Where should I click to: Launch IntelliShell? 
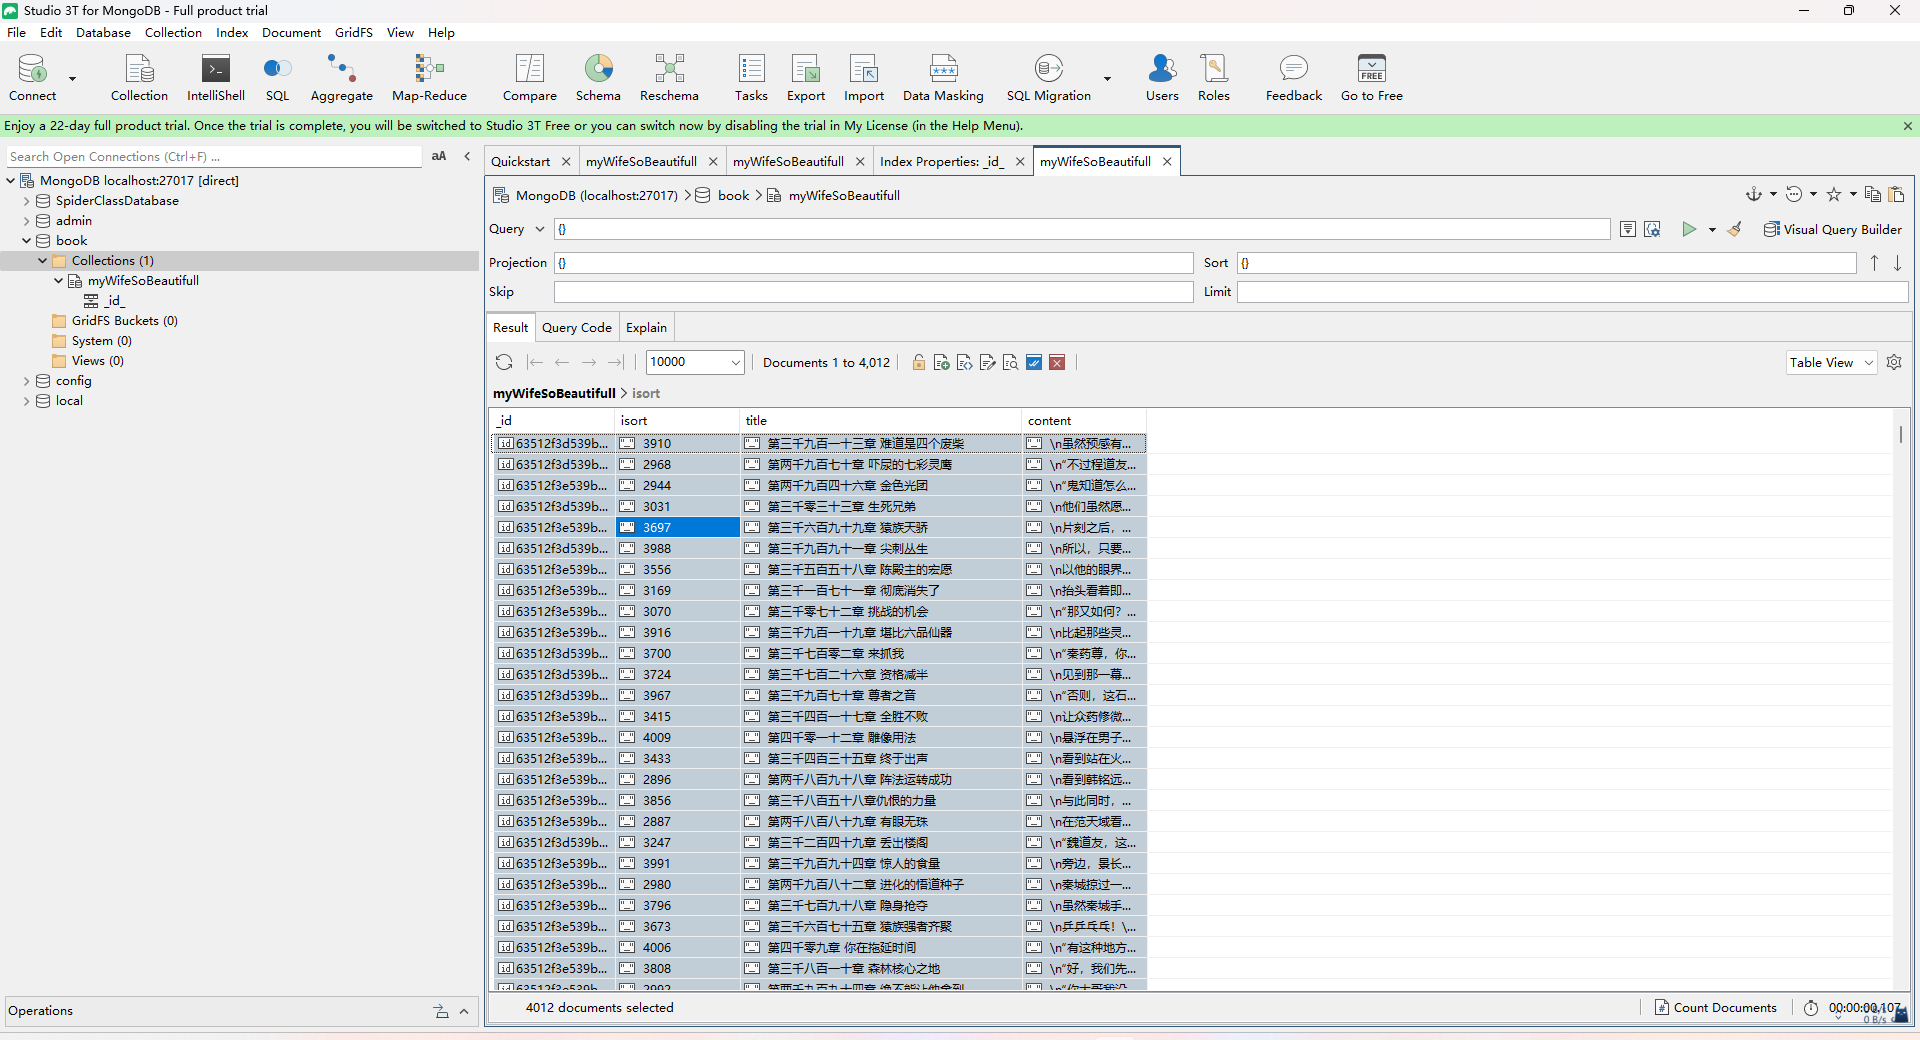216,78
